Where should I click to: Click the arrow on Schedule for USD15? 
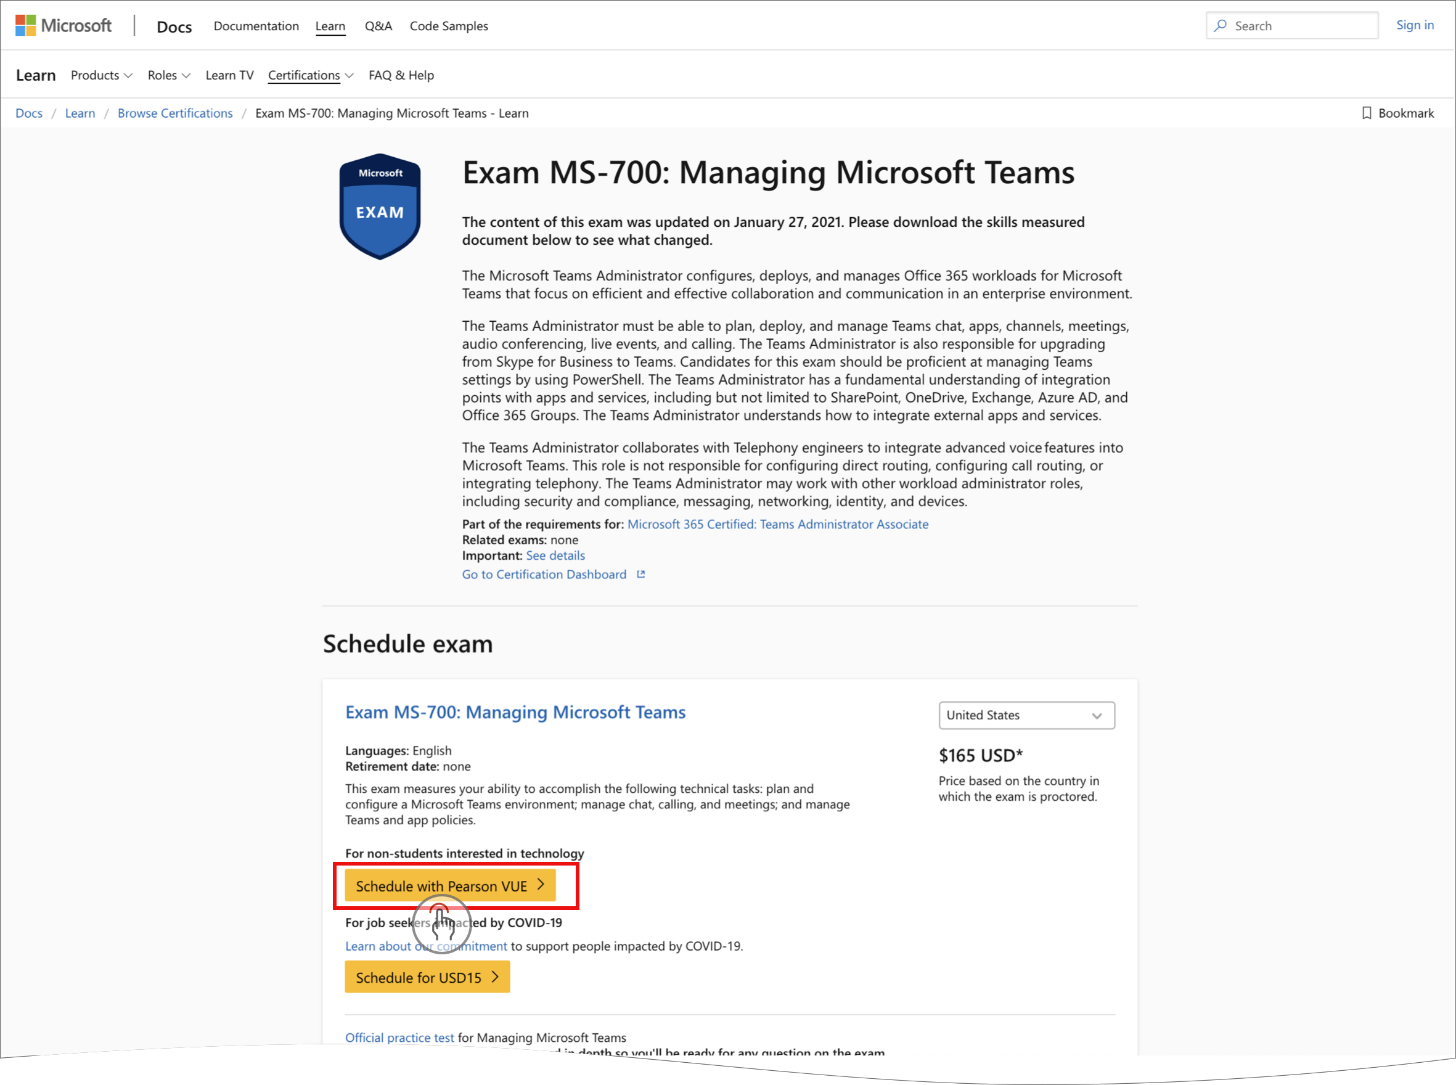[495, 977]
